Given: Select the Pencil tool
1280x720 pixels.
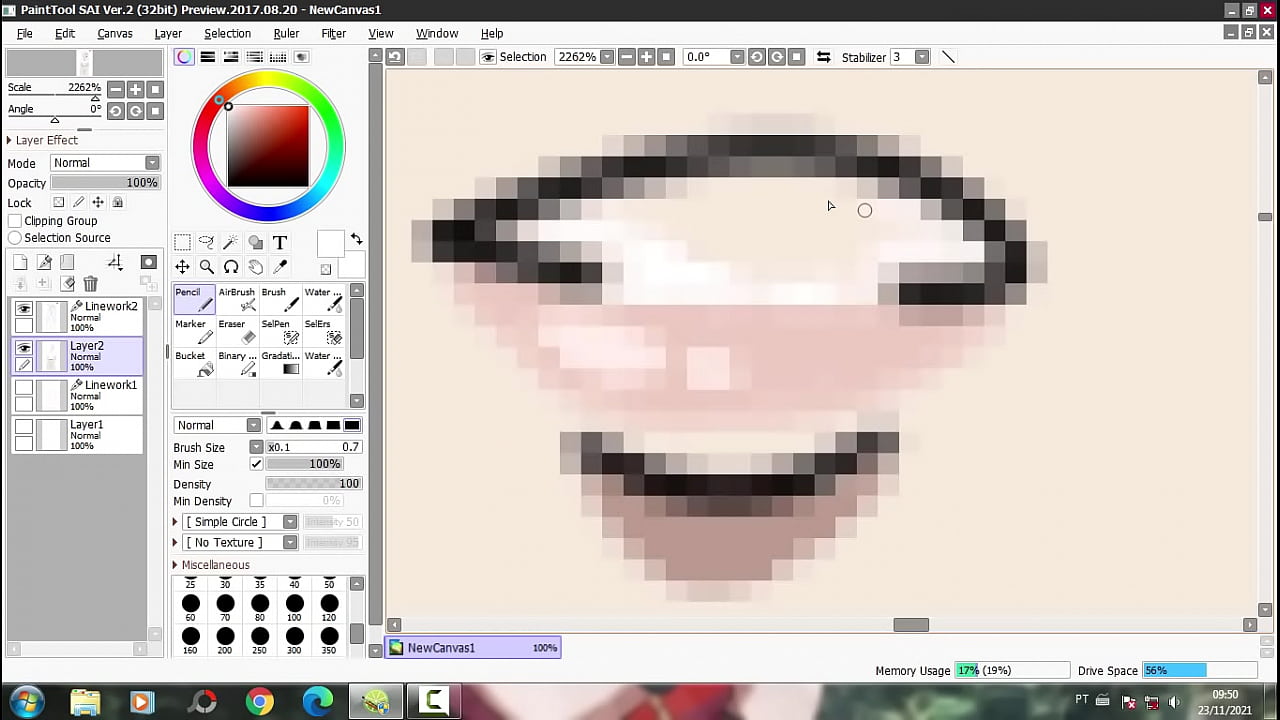Looking at the screenshot, I should (194, 299).
